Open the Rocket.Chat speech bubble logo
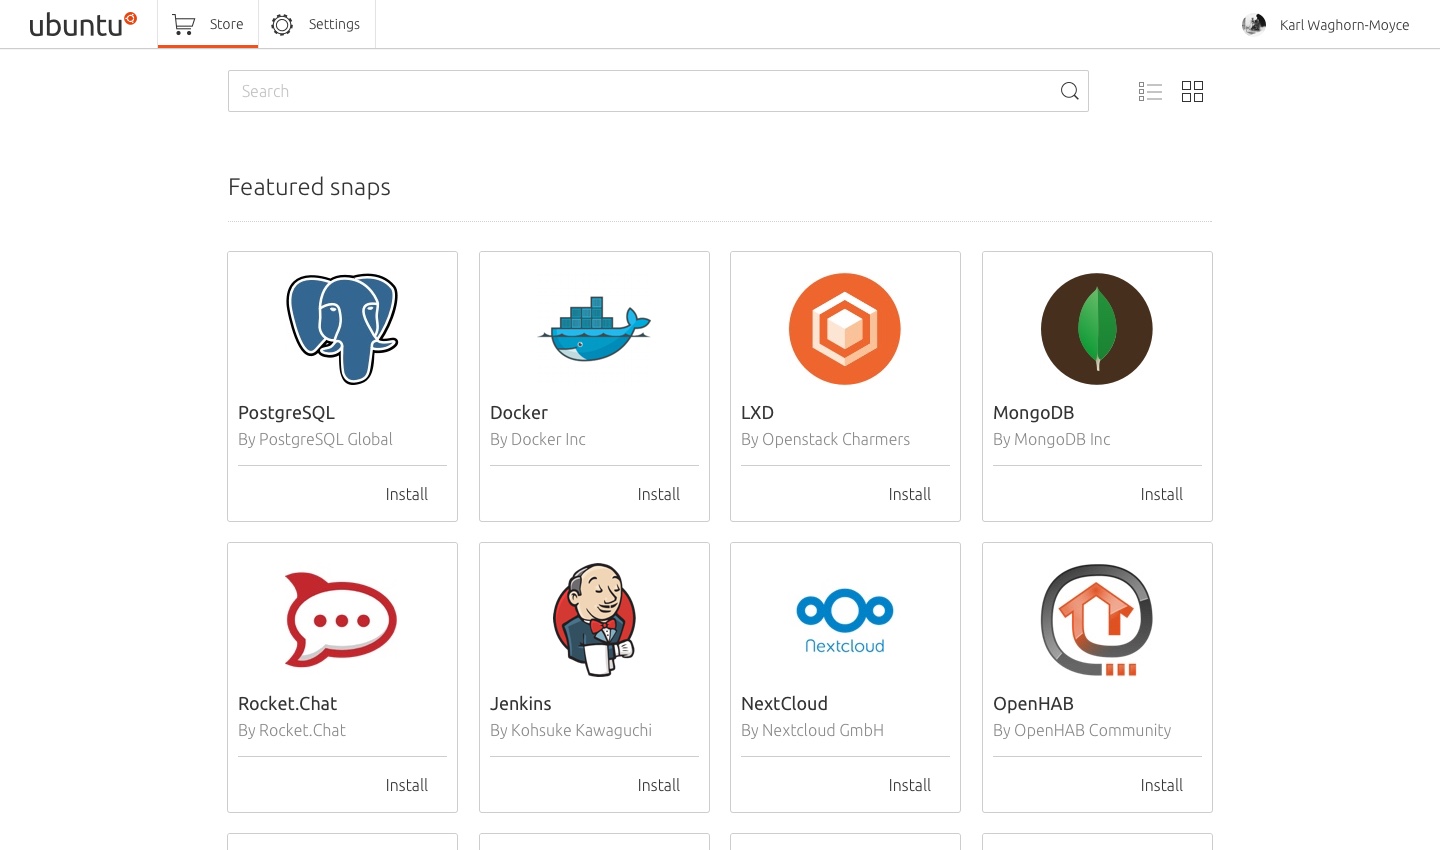1440x850 pixels. click(341, 619)
